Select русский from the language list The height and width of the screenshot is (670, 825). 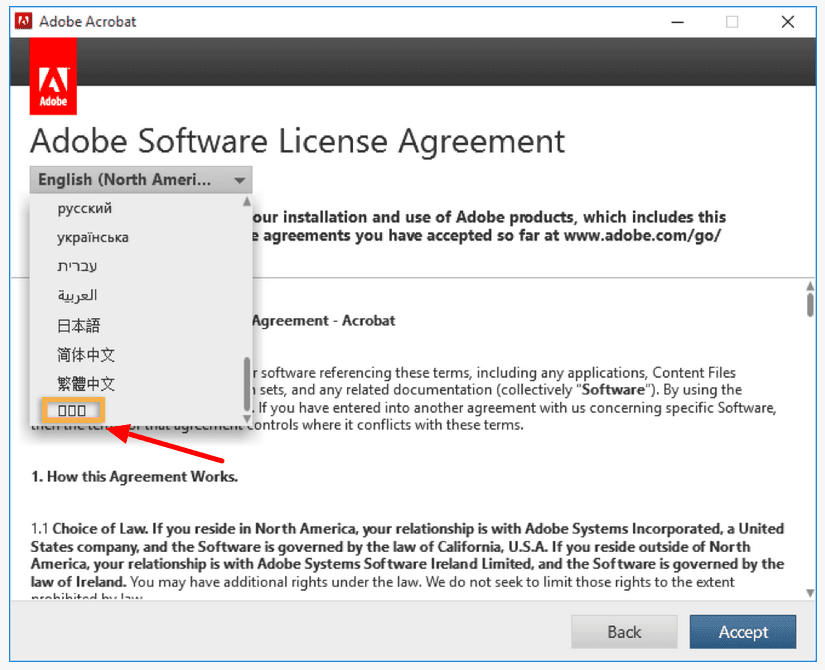tap(85, 209)
